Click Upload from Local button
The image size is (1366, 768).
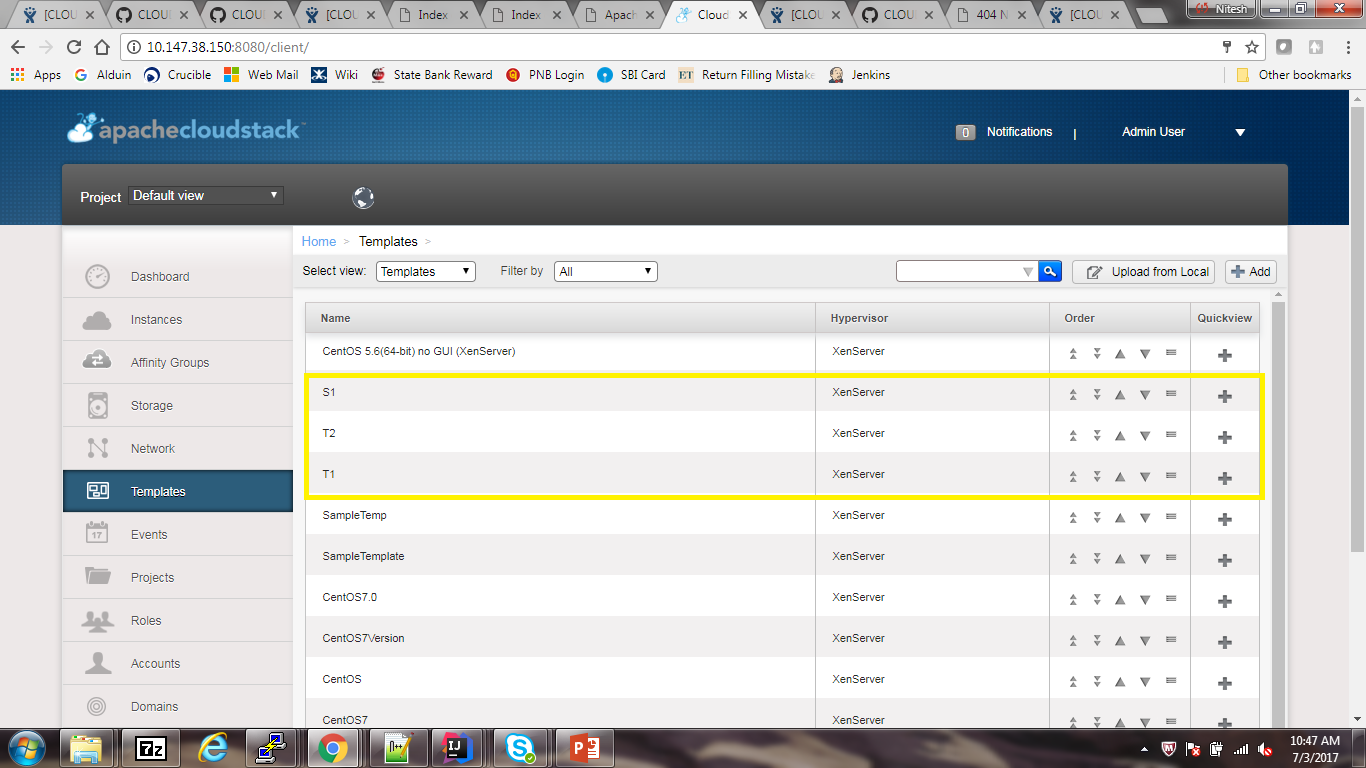point(1144,272)
